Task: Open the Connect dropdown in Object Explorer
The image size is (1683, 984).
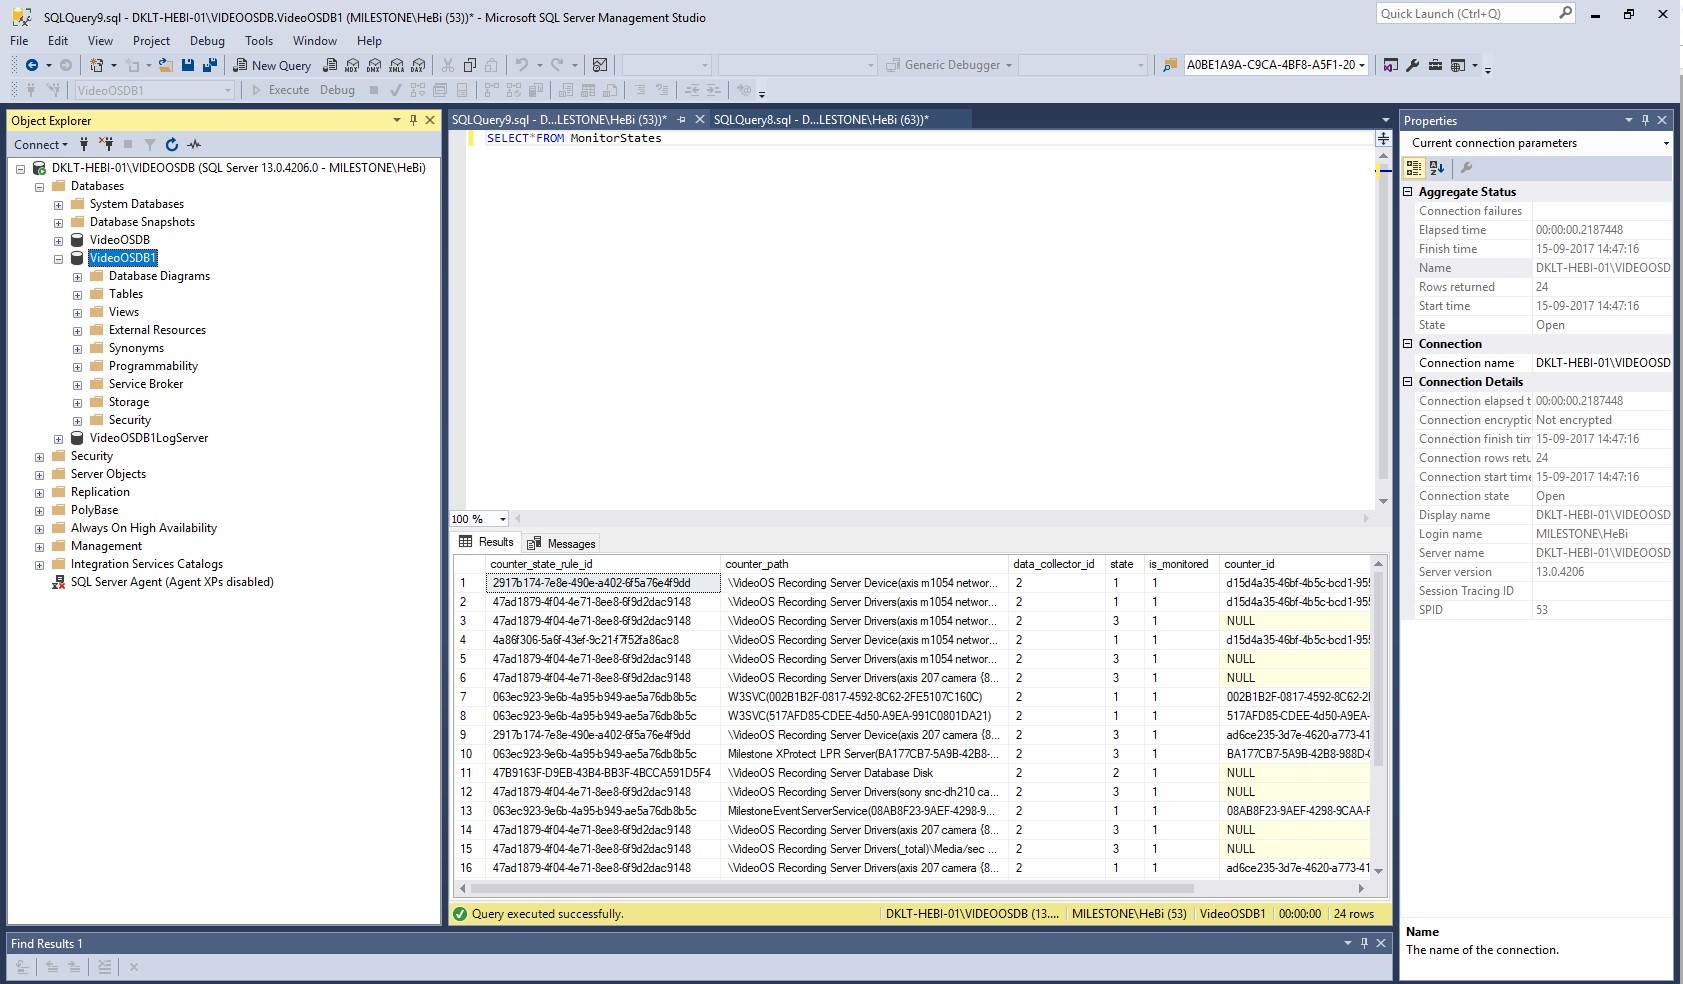Action: [41, 144]
